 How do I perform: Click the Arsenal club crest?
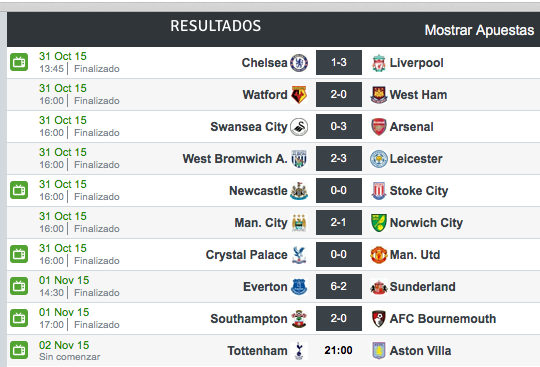click(x=379, y=127)
